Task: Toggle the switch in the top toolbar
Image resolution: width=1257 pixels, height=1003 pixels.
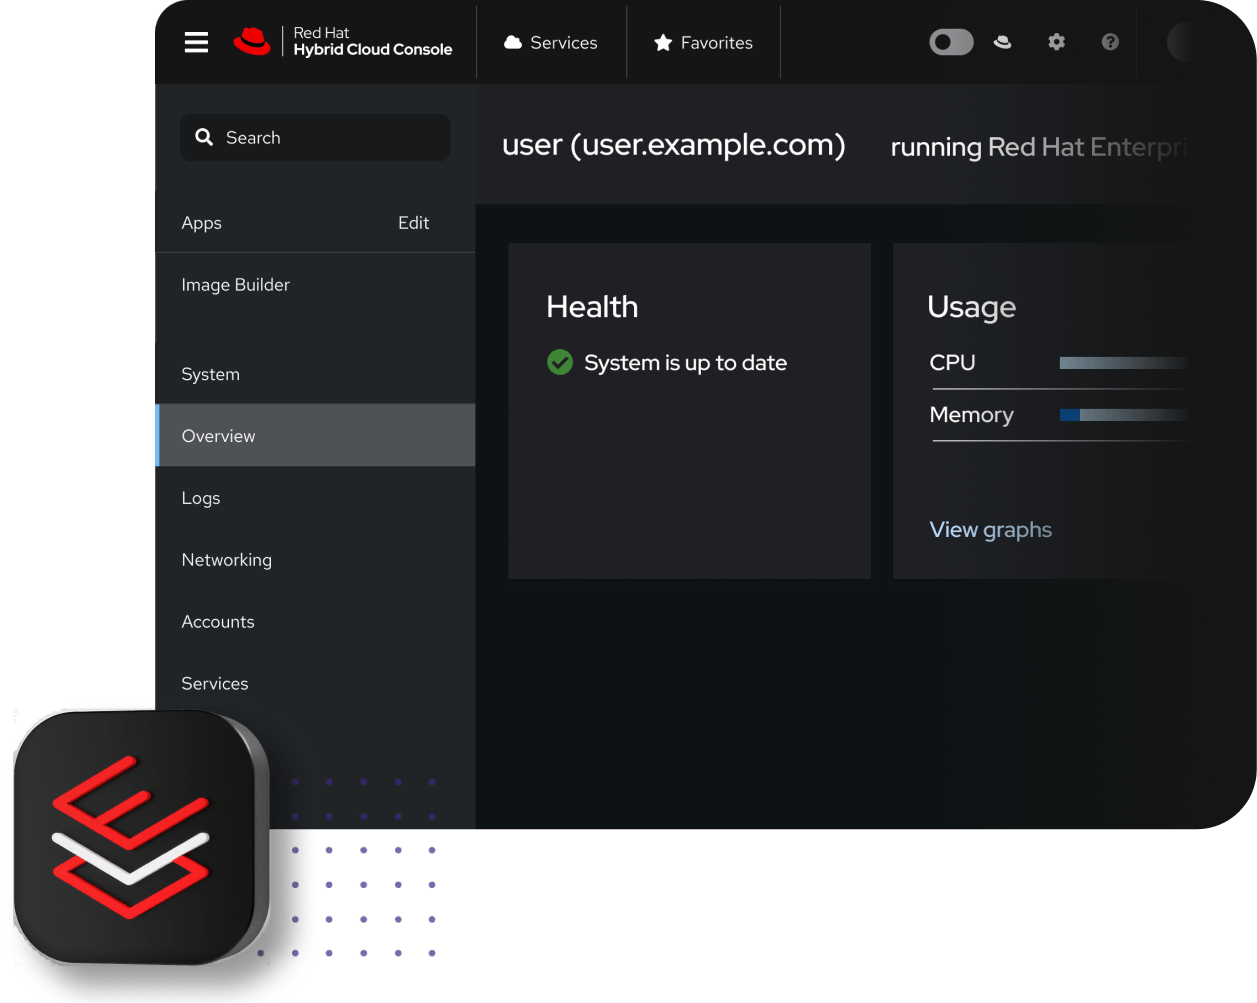Action: click(950, 42)
